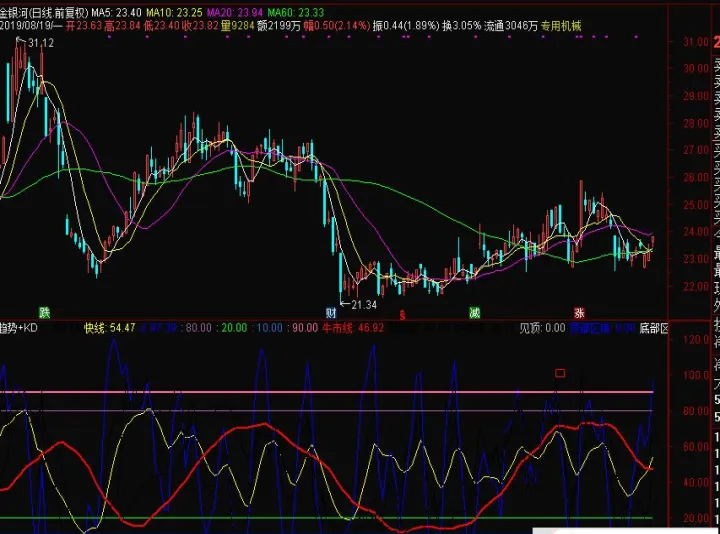The image size is (720, 534).
Task: Click the 牛市线: 46.92 indicator value
Action: (x=353, y=328)
